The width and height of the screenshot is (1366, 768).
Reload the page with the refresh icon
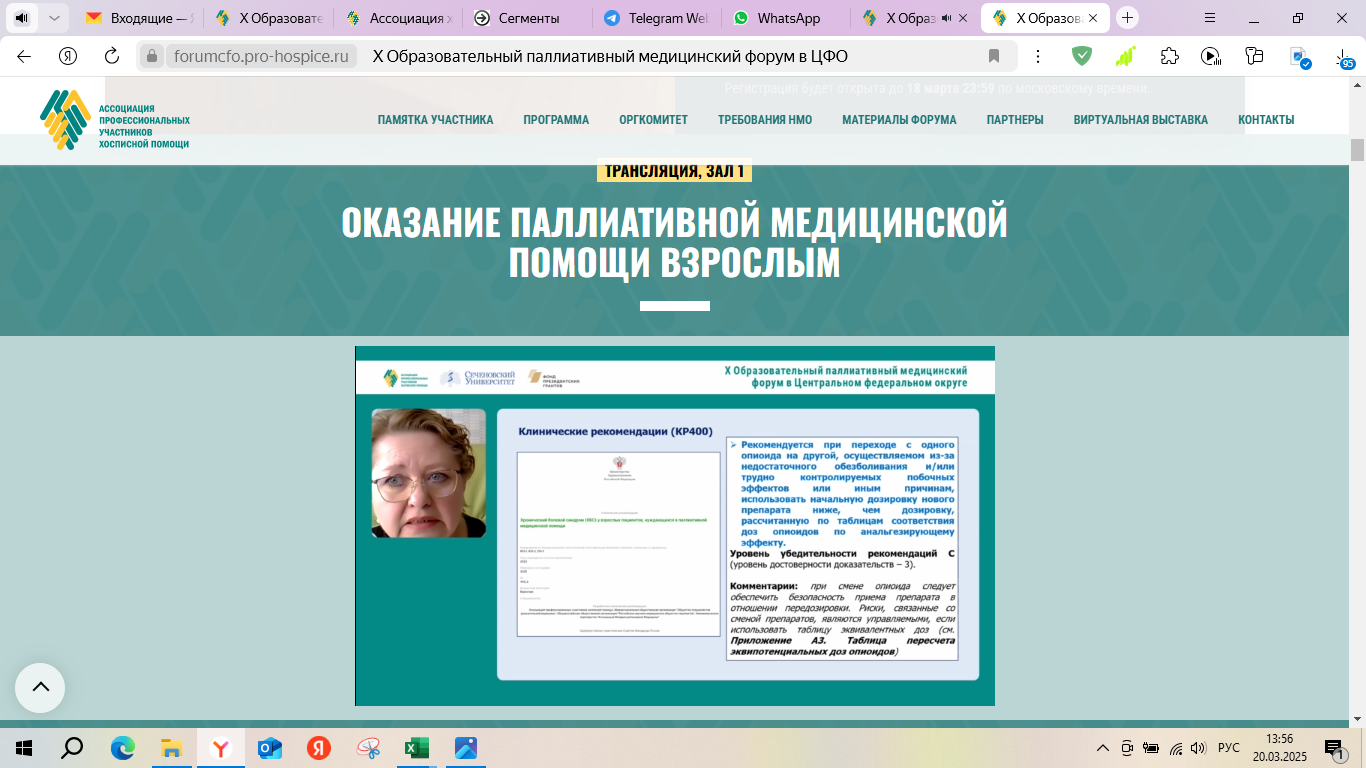[x=112, y=56]
